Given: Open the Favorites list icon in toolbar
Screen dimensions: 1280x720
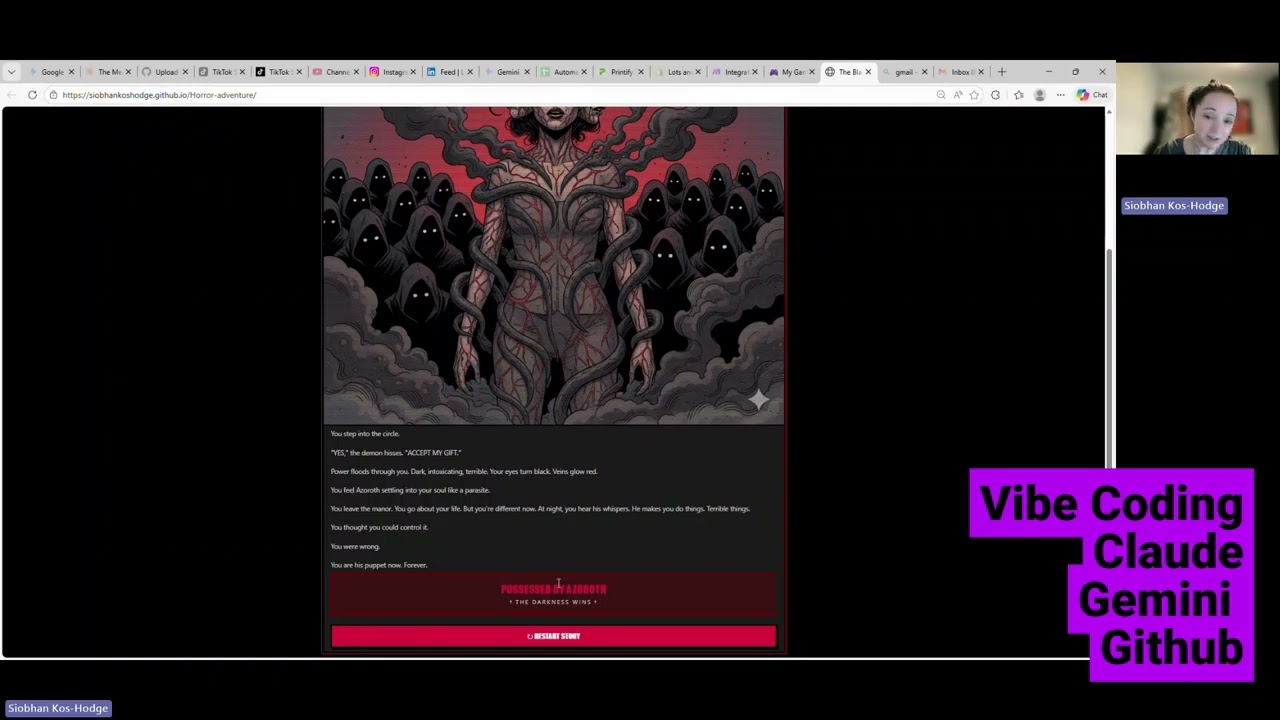Looking at the screenshot, I should tap(1018, 95).
